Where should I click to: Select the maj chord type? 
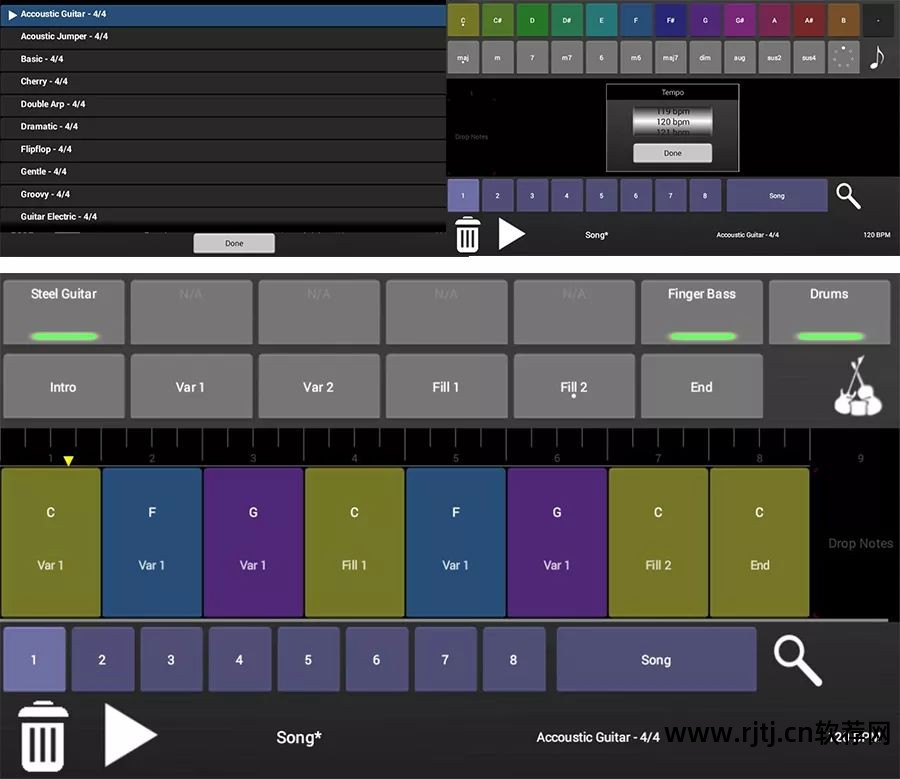tap(463, 57)
